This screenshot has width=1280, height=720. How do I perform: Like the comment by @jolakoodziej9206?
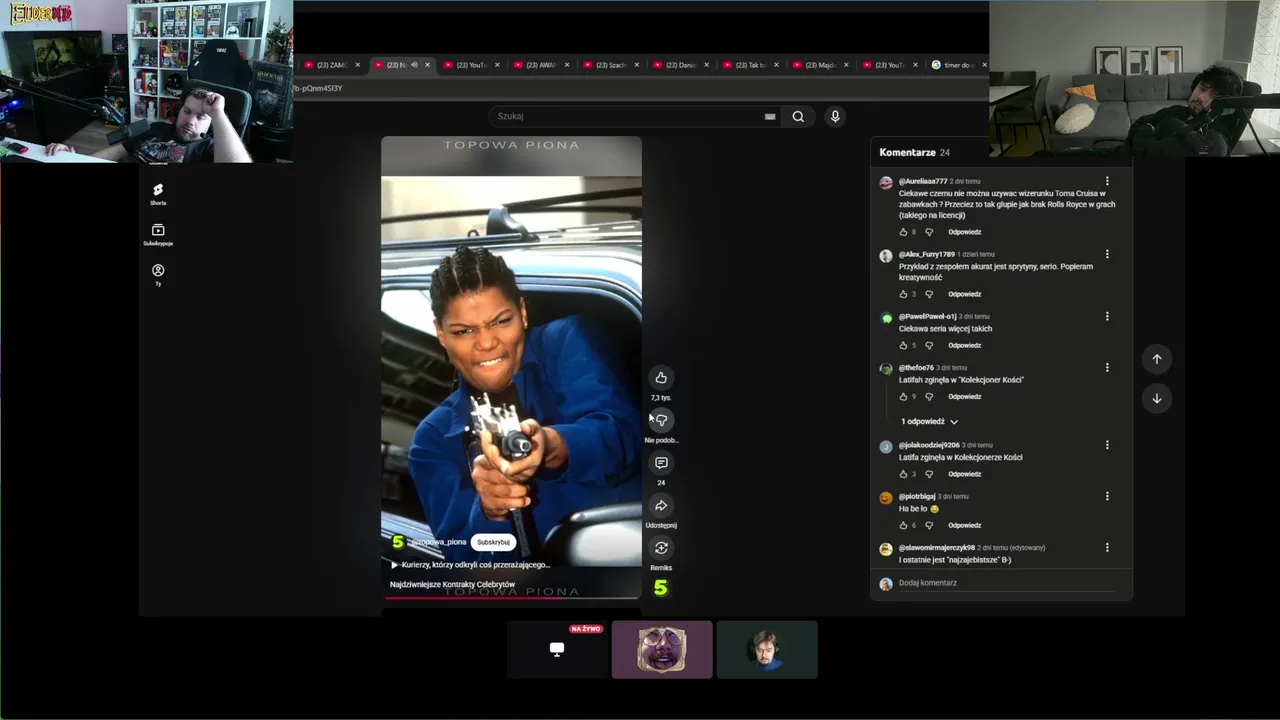click(904, 474)
